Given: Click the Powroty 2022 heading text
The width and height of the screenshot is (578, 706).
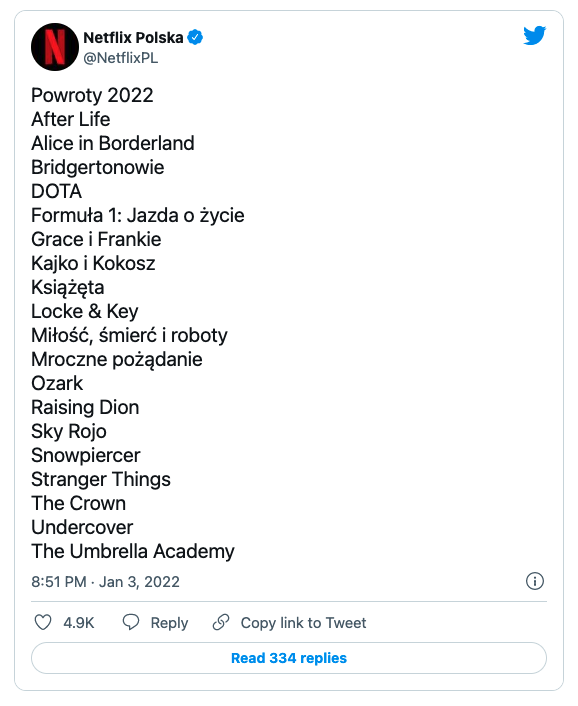Looking at the screenshot, I should (x=92, y=95).
